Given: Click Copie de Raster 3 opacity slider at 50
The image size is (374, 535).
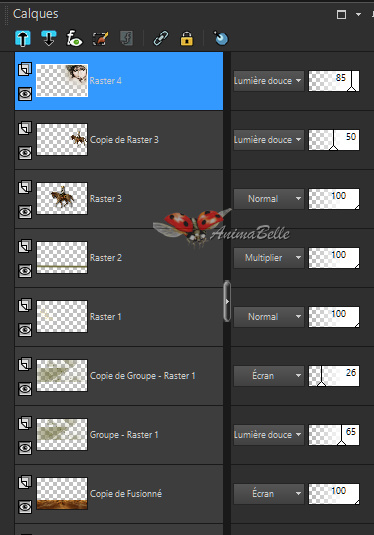Looking at the screenshot, I should (x=334, y=140).
